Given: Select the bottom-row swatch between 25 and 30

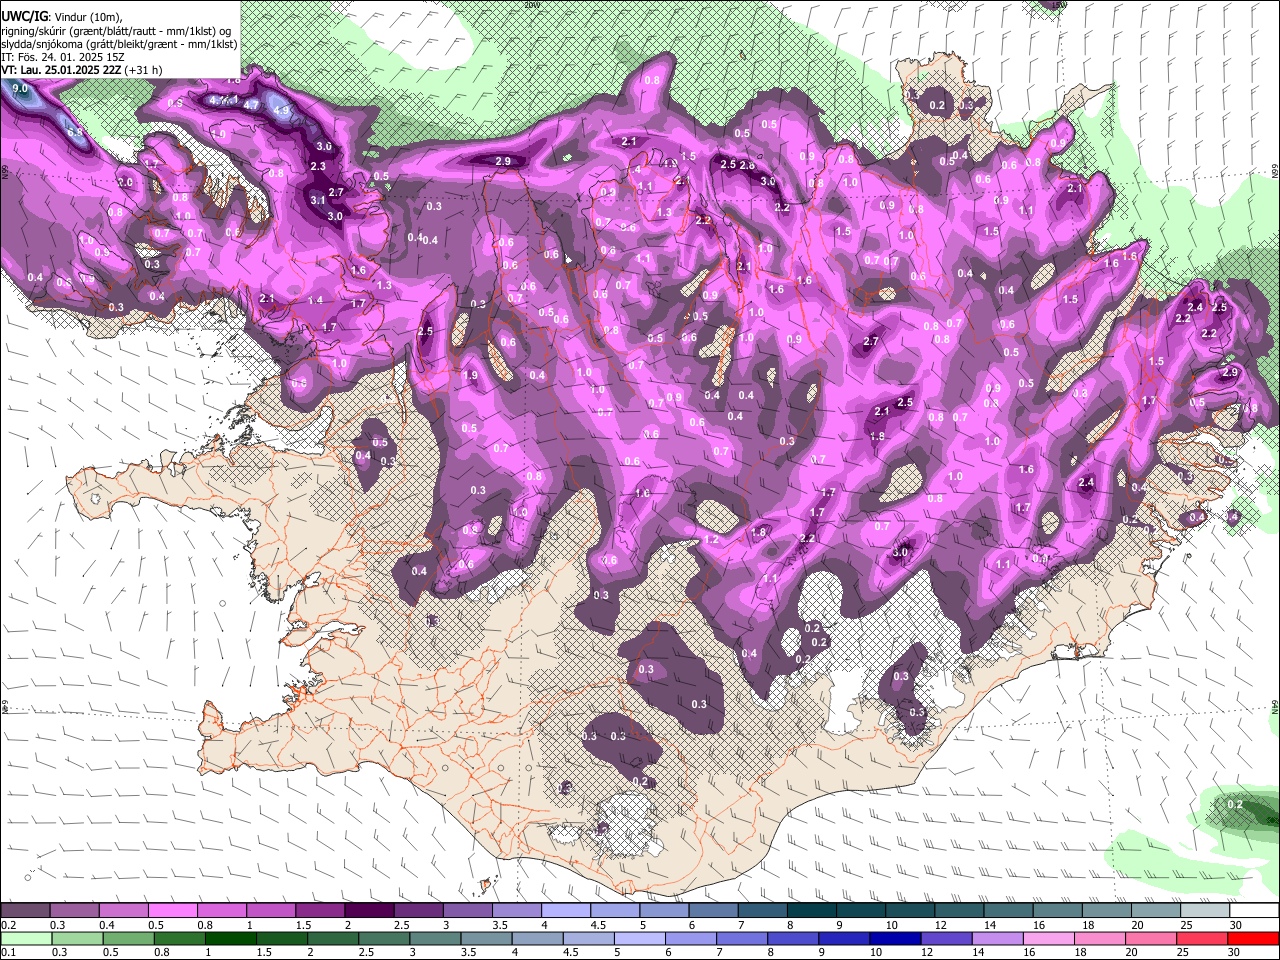Looking at the screenshot, I should tap(1202, 938).
